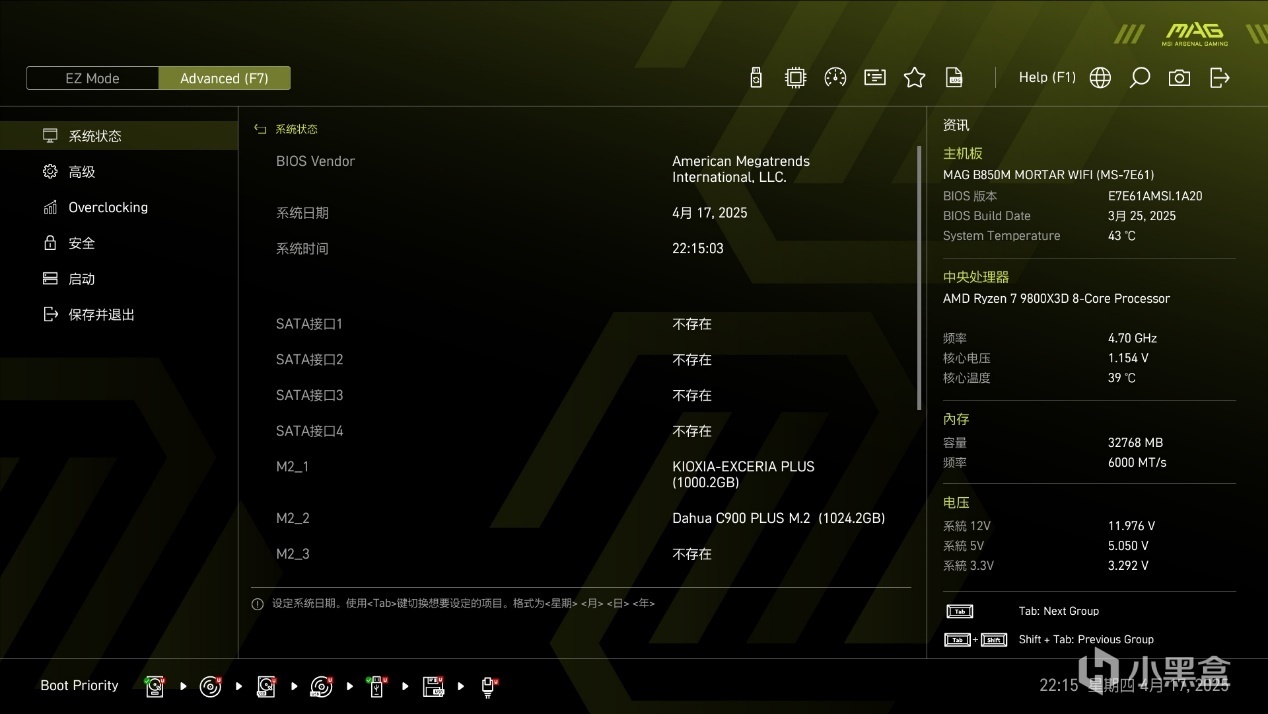The width and height of the screenshot is (1268, 714).
Task: Select system time value 22:15:03
Action: pos(698,248)
